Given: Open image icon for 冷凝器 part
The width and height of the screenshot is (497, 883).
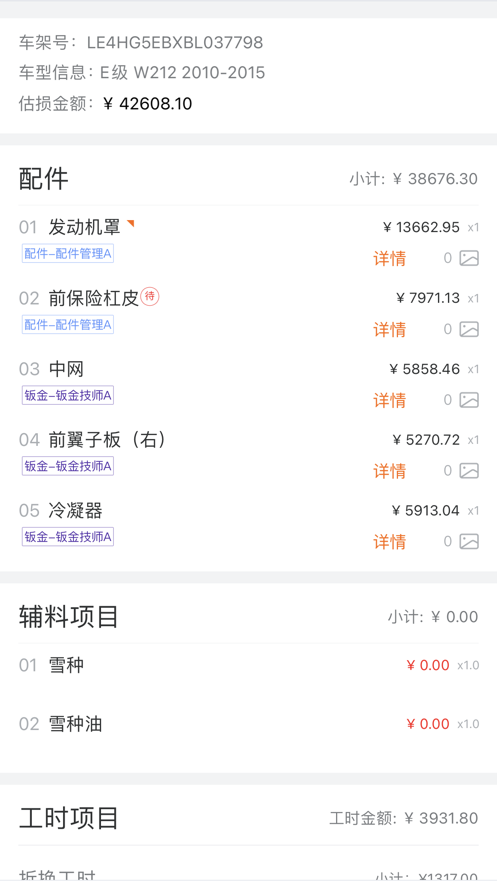Looking at the screenshot, I should pos(469,542).
